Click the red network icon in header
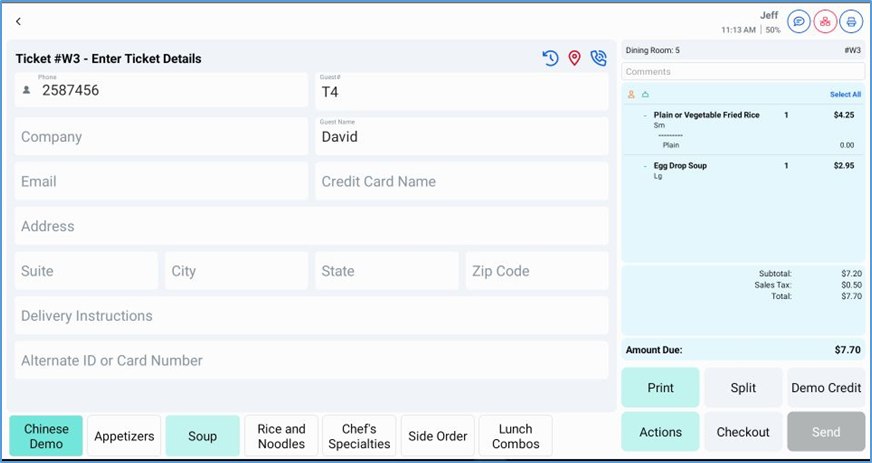Image resolution: width=872 pixels, height=463 pixels. click(x=825, y=21)
